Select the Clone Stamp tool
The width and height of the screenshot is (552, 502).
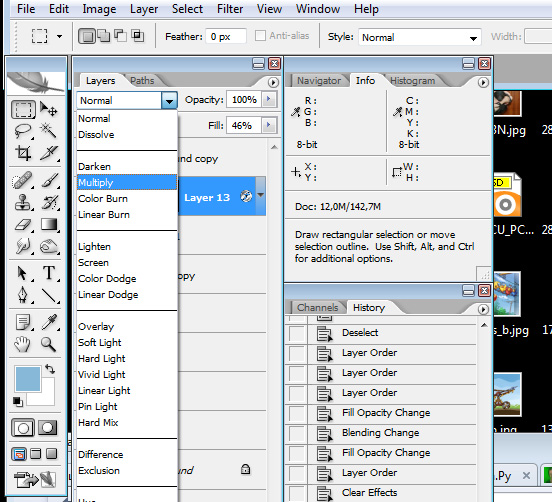tap(23, 202)
